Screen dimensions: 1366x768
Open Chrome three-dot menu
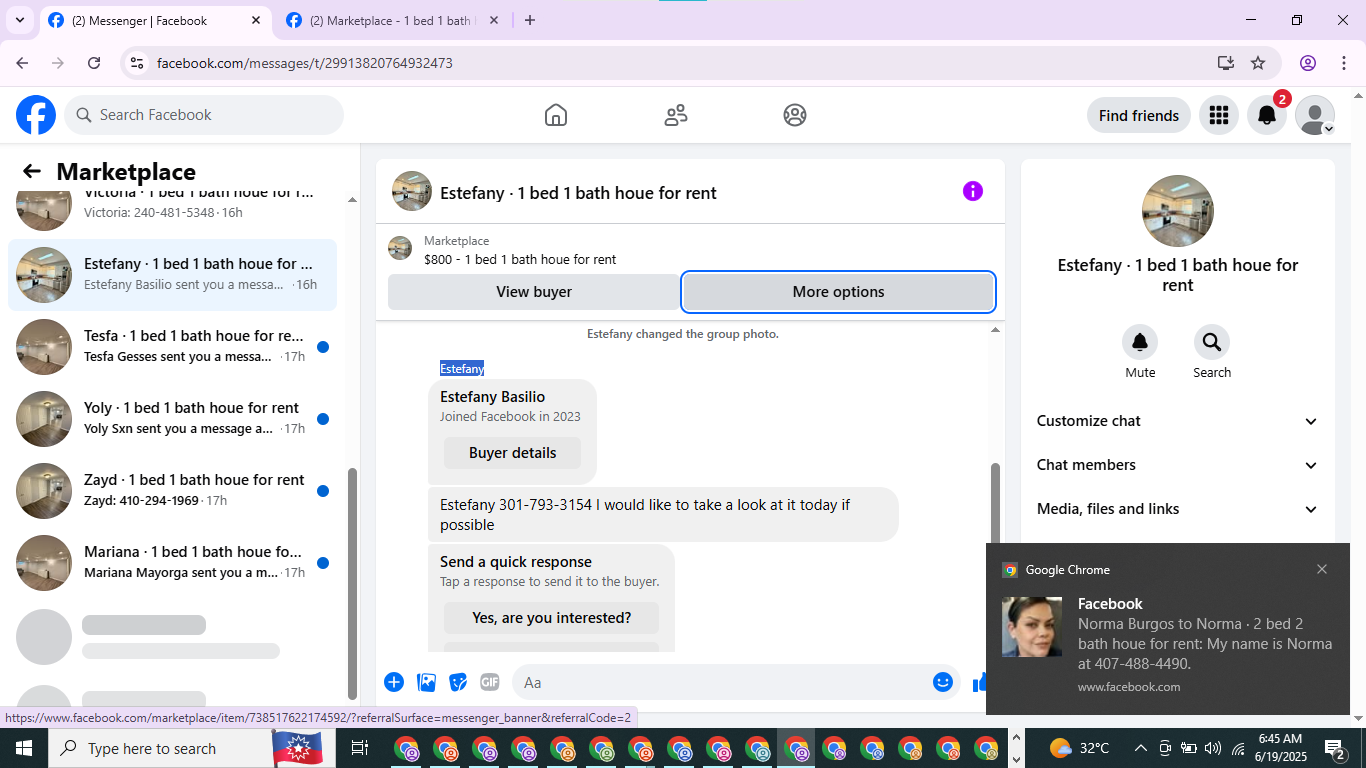[1342, 63]
